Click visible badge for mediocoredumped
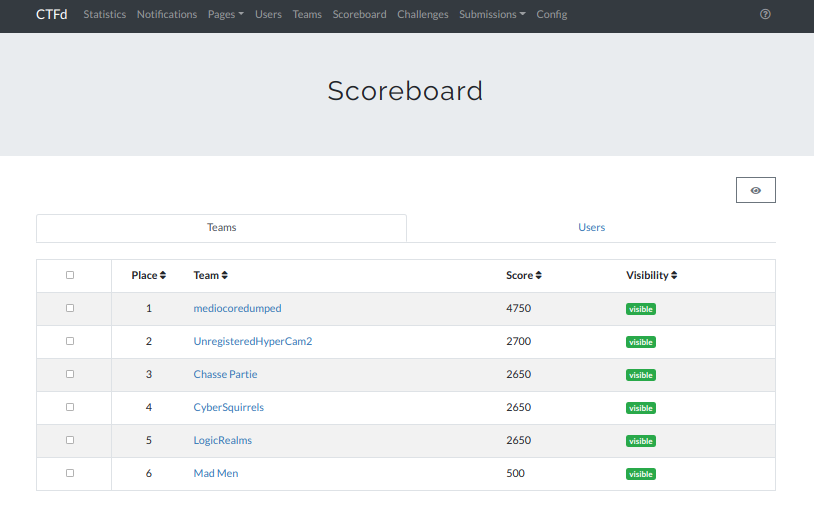The width and height of the screenshot is (814, 516). [x=641, y=309]
